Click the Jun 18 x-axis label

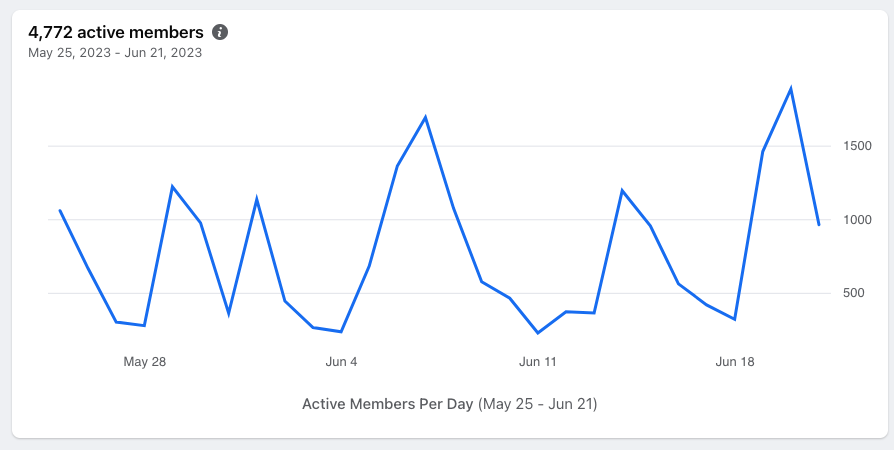[735, 362]
